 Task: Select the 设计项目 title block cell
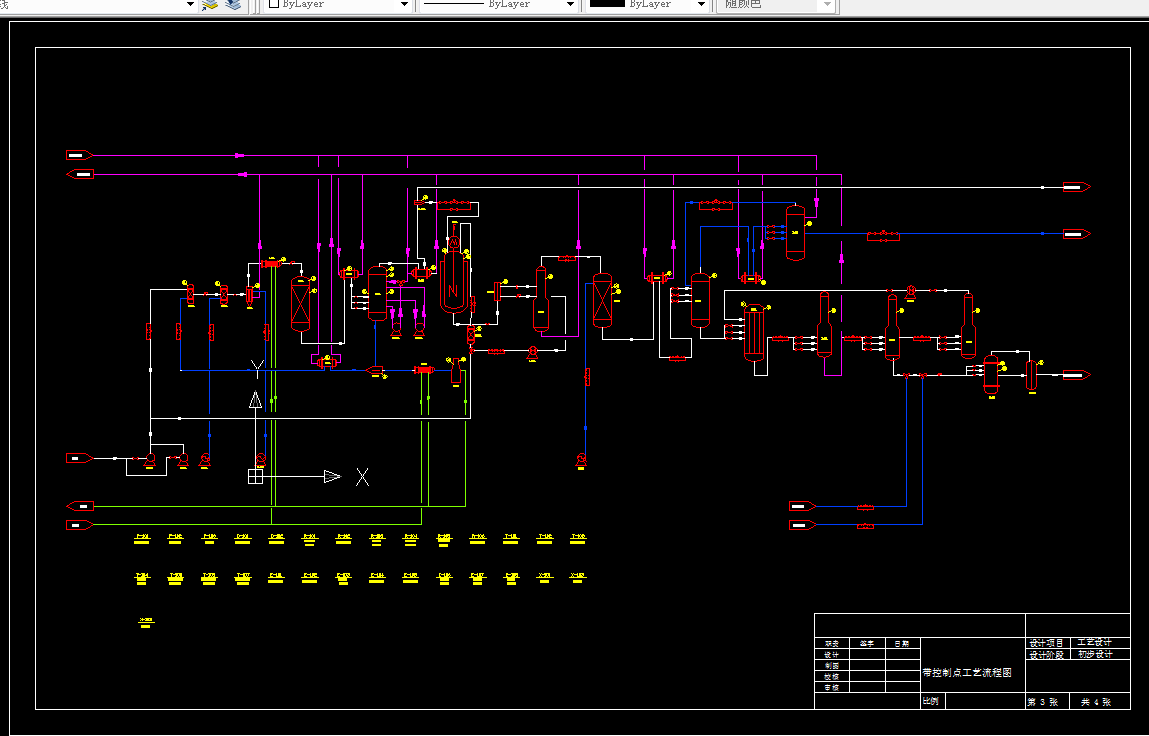point(1046,643)
